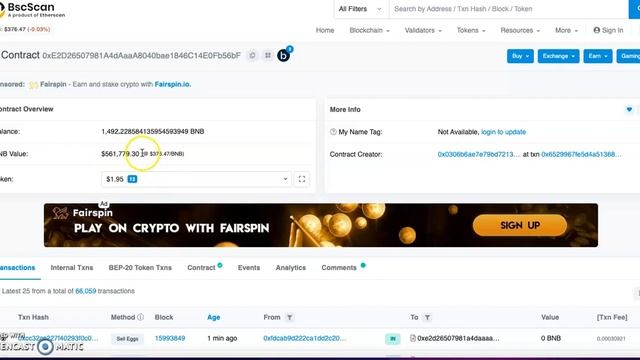Open the Exchange dropdown button
The height and width of the screenshot is (360, 640).
tap(558, 56)
